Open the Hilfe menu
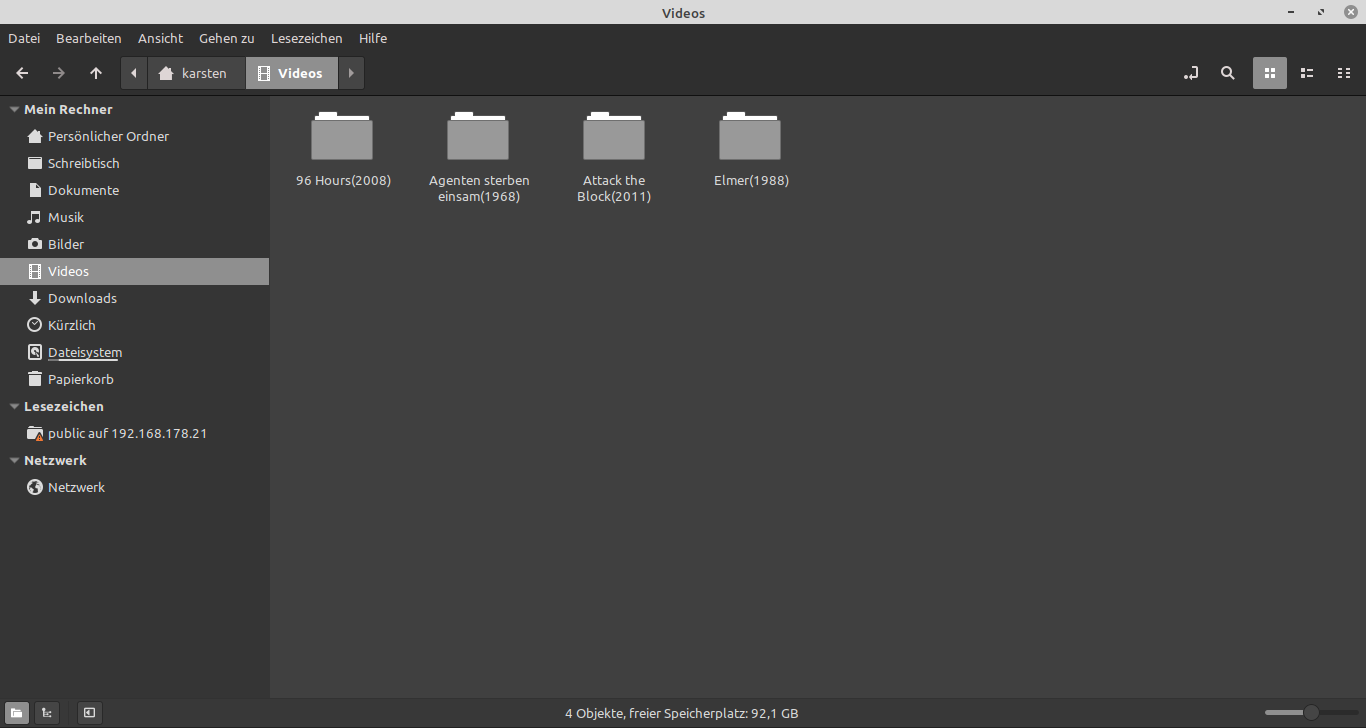The image size is (1366, 728). (373, 38)
